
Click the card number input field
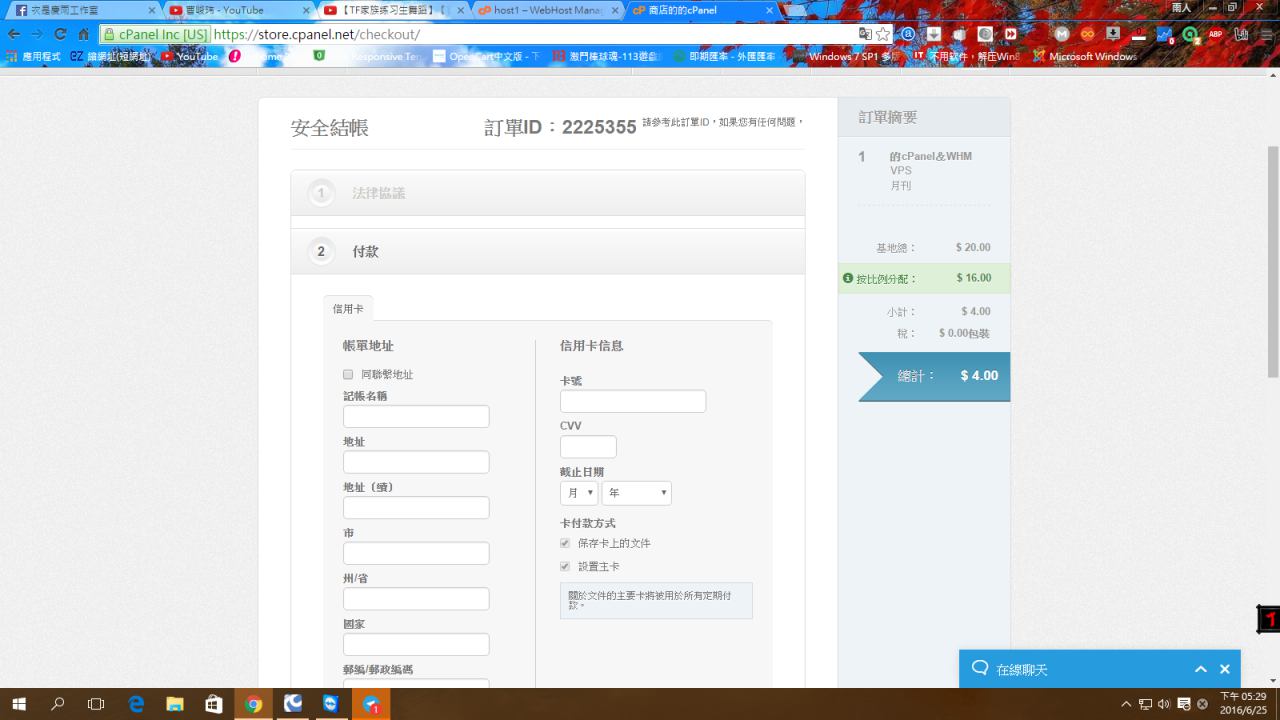coord(633,401)
